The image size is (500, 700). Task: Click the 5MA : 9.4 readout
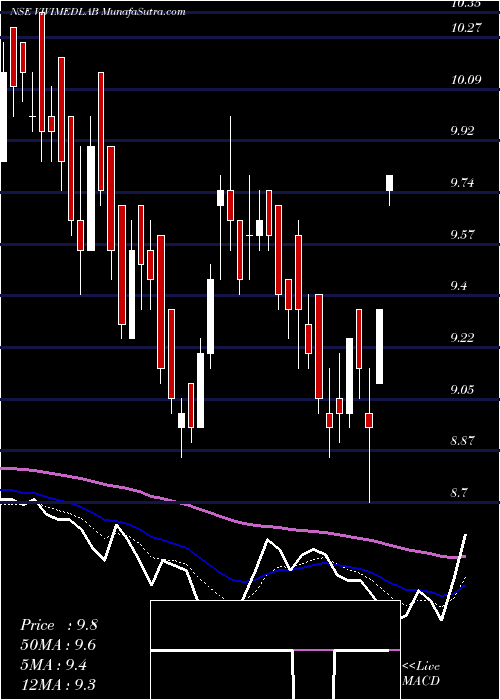(54, 665)
